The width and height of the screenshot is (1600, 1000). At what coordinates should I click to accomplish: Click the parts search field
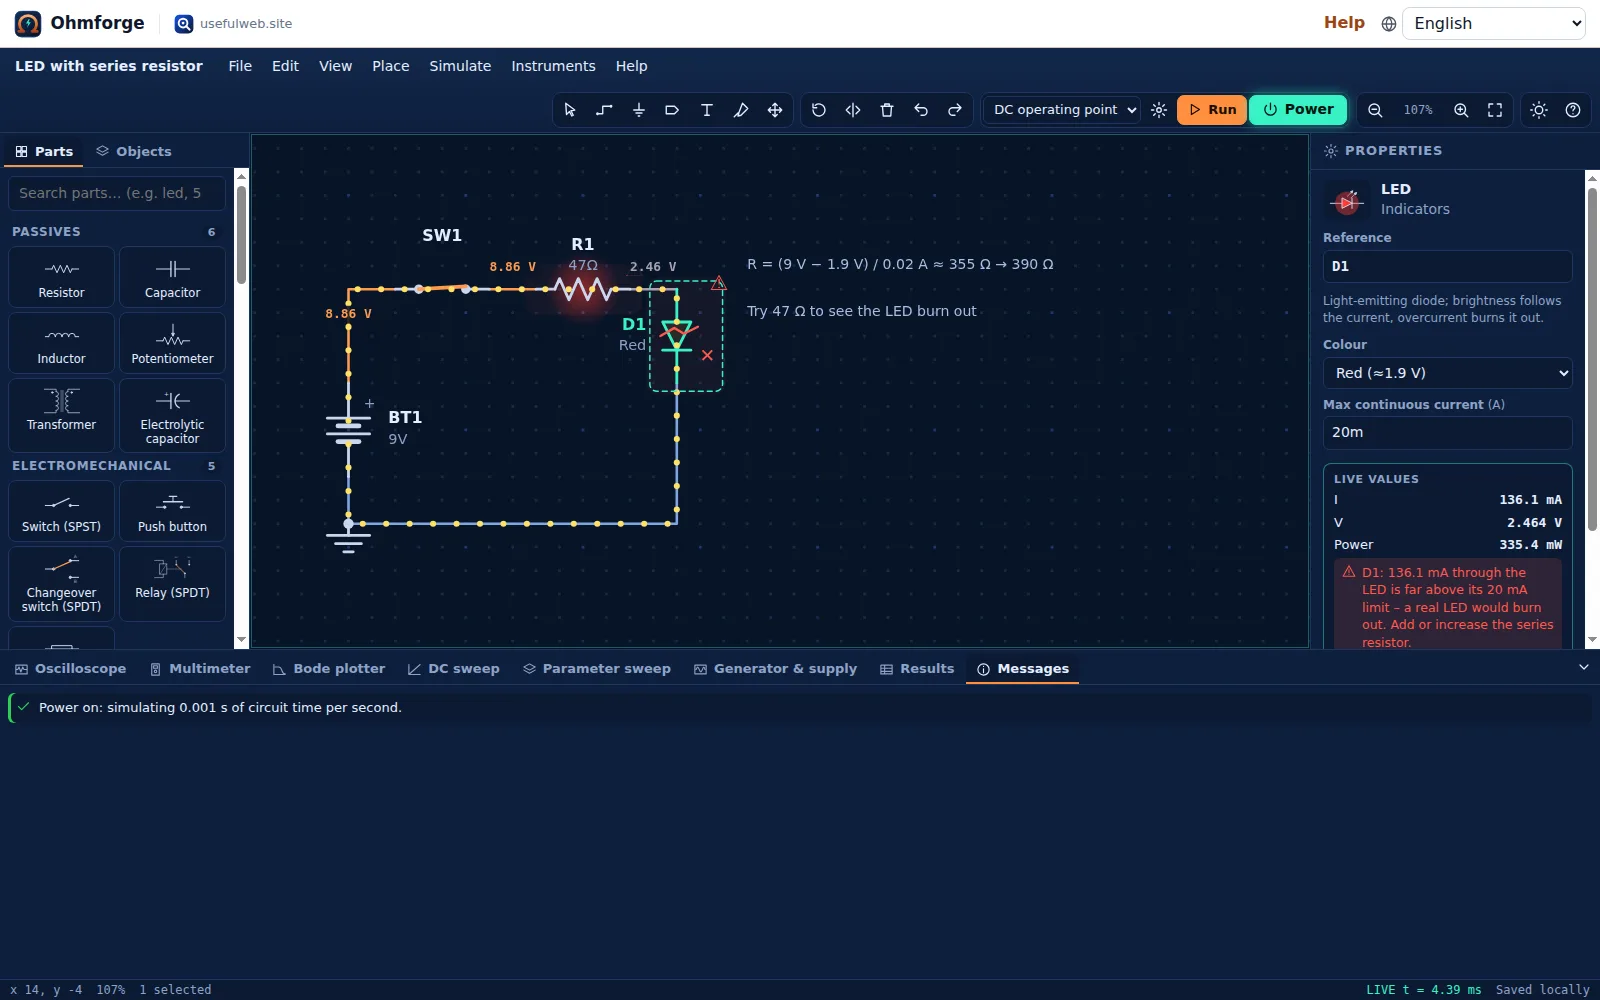coord(117,193)
